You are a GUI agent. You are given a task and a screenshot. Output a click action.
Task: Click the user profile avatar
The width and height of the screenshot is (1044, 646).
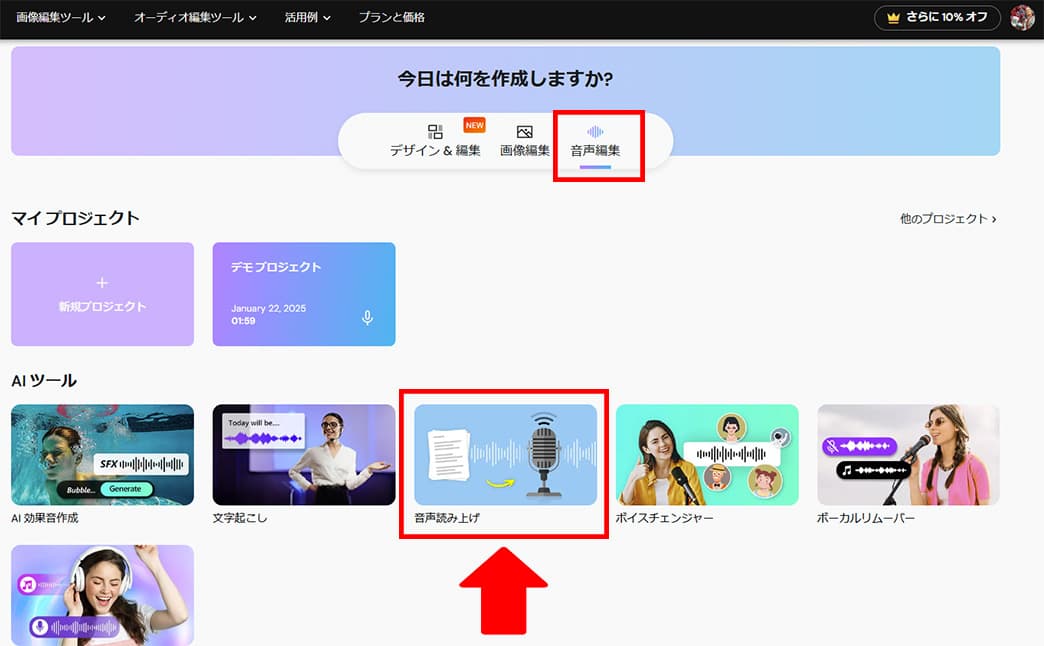[x=1021, y=18]
